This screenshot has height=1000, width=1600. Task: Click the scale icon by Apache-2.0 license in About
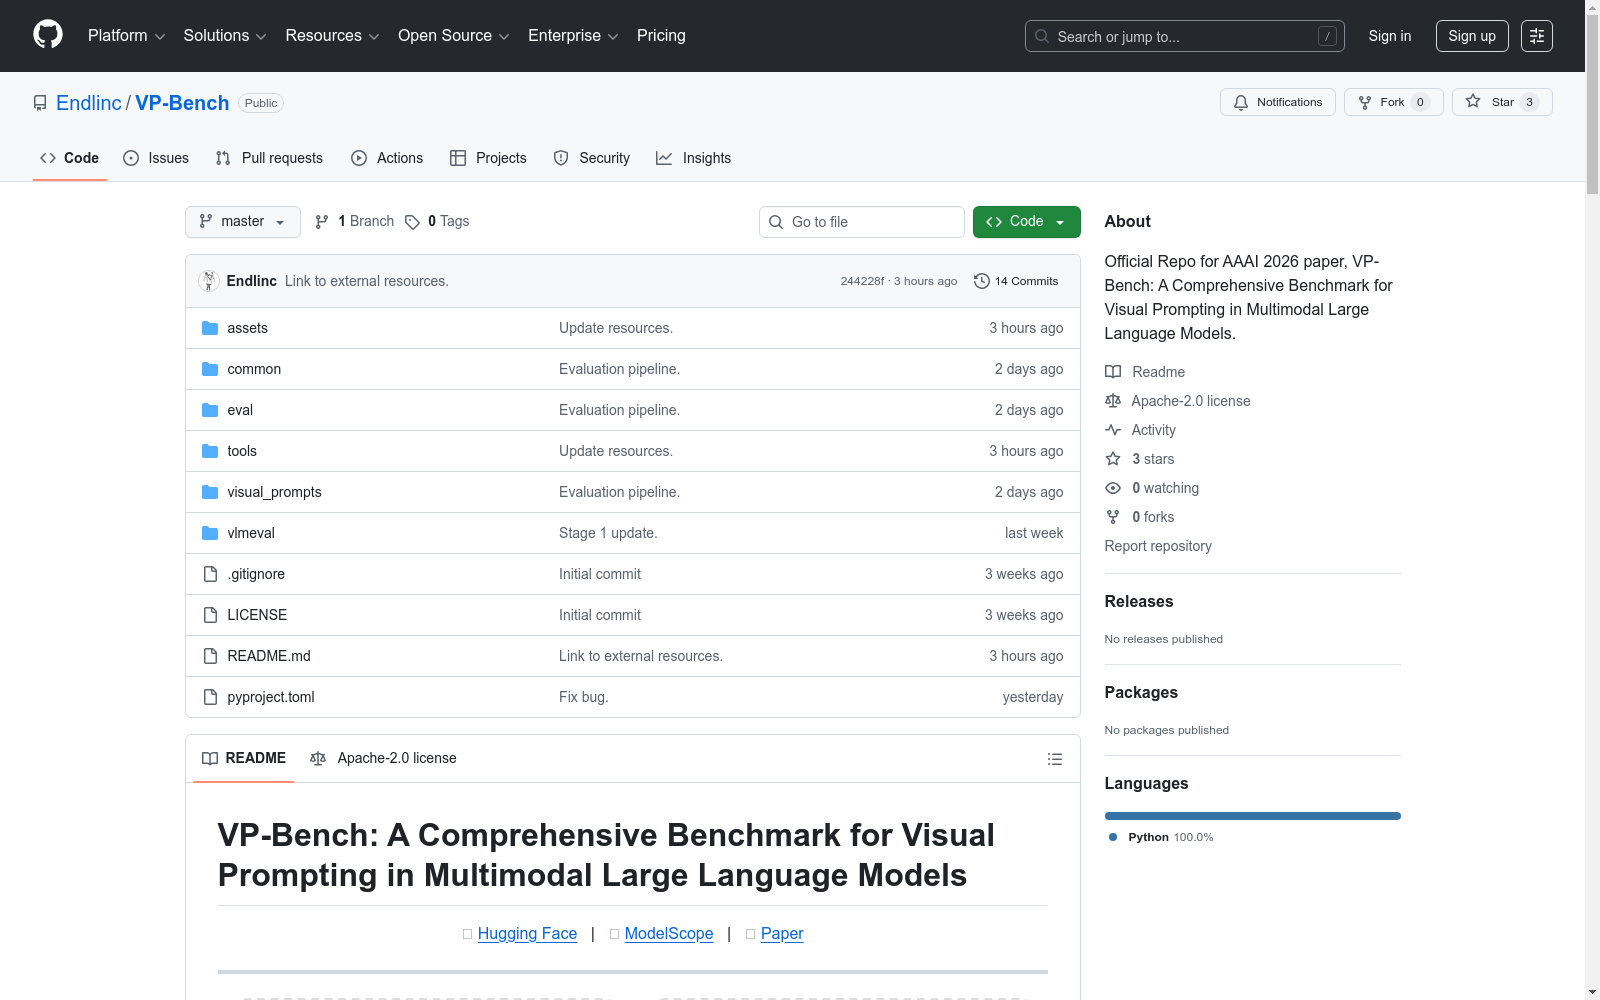point(1113,401)
